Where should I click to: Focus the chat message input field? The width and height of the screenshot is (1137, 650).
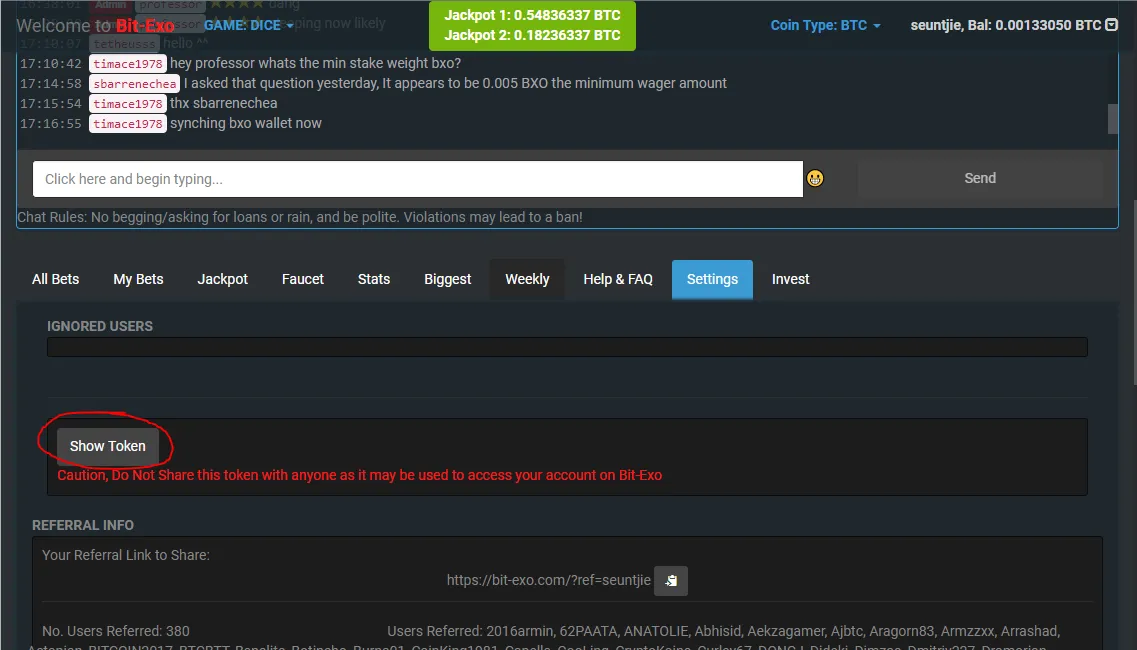click(418, 179)
